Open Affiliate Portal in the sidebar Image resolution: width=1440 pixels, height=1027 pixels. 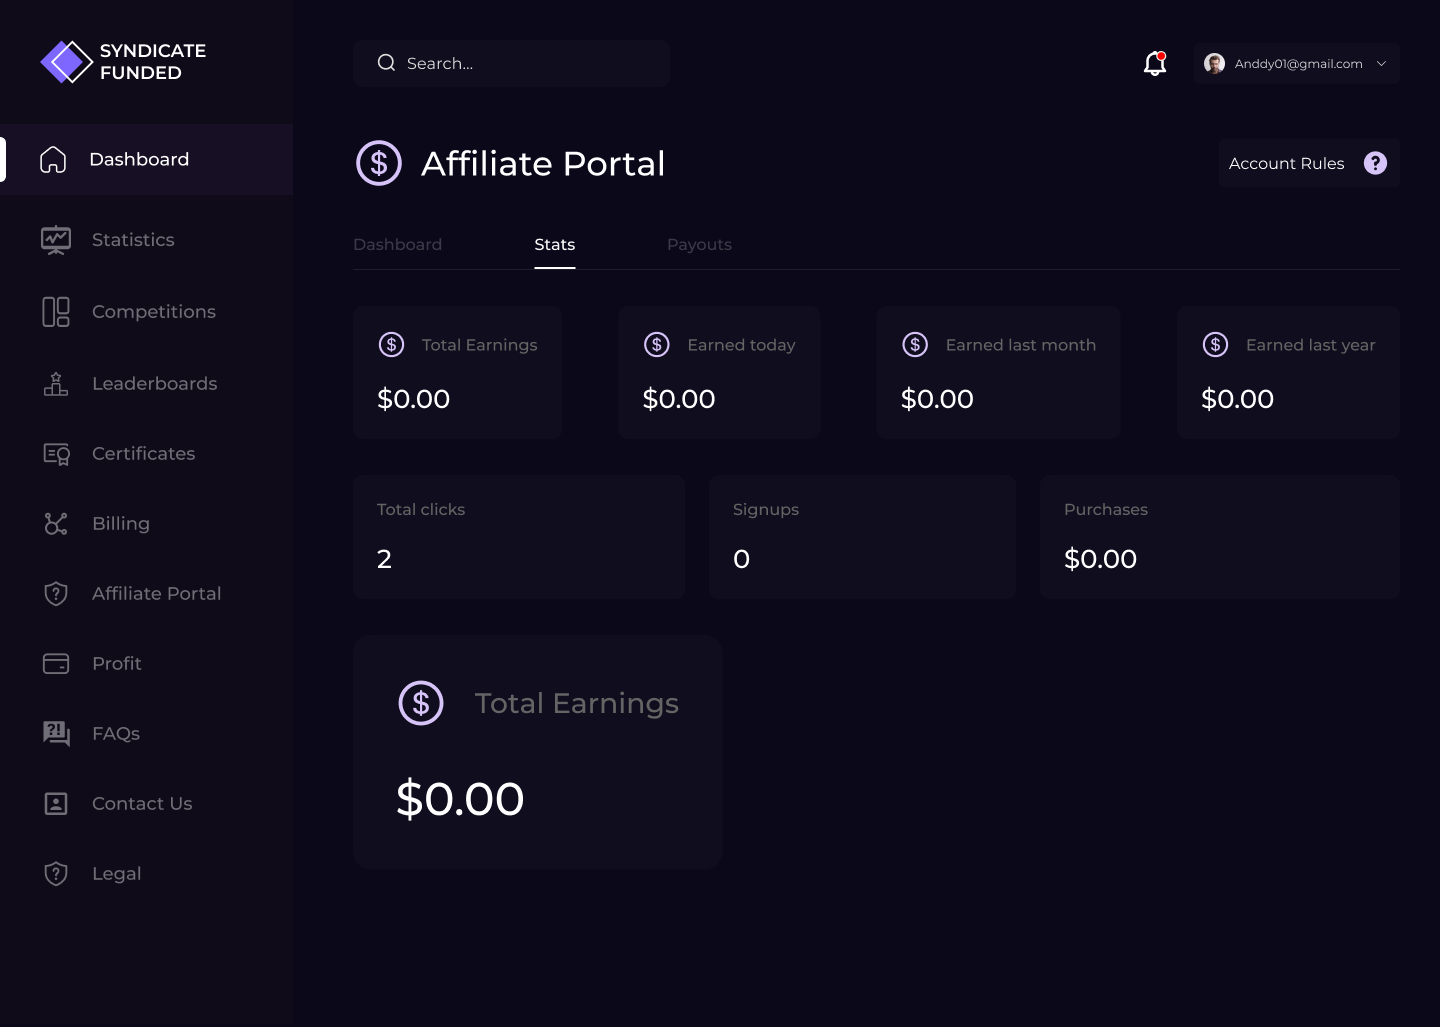coord(156,594)
